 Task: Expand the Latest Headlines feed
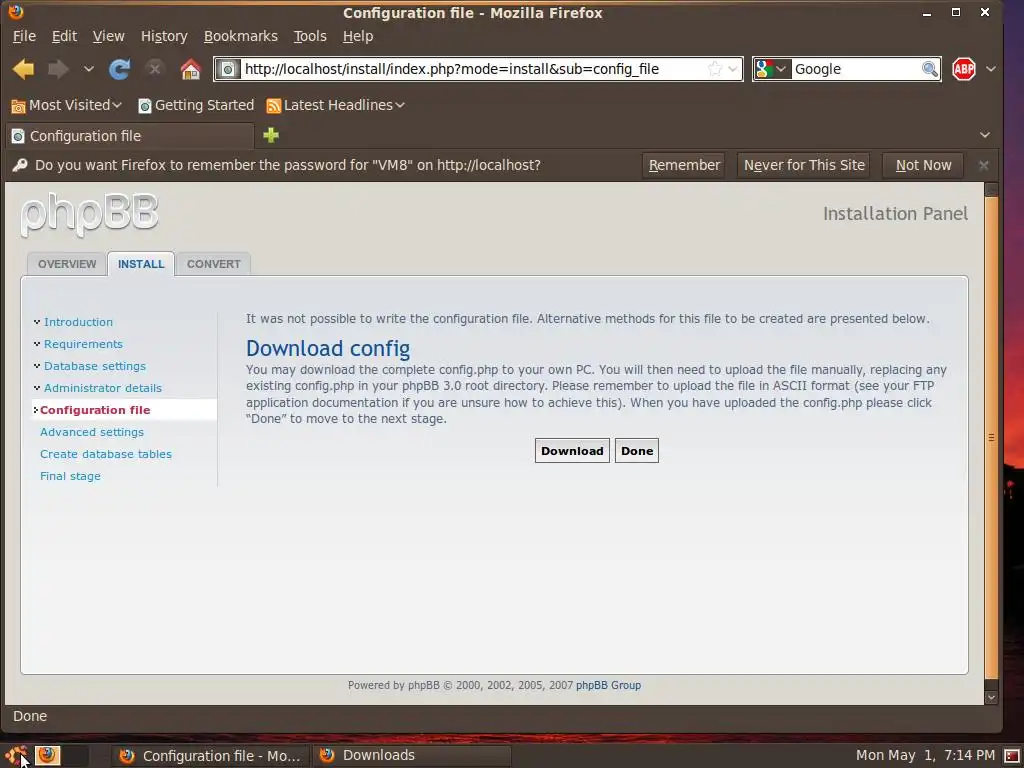(336, 105)
